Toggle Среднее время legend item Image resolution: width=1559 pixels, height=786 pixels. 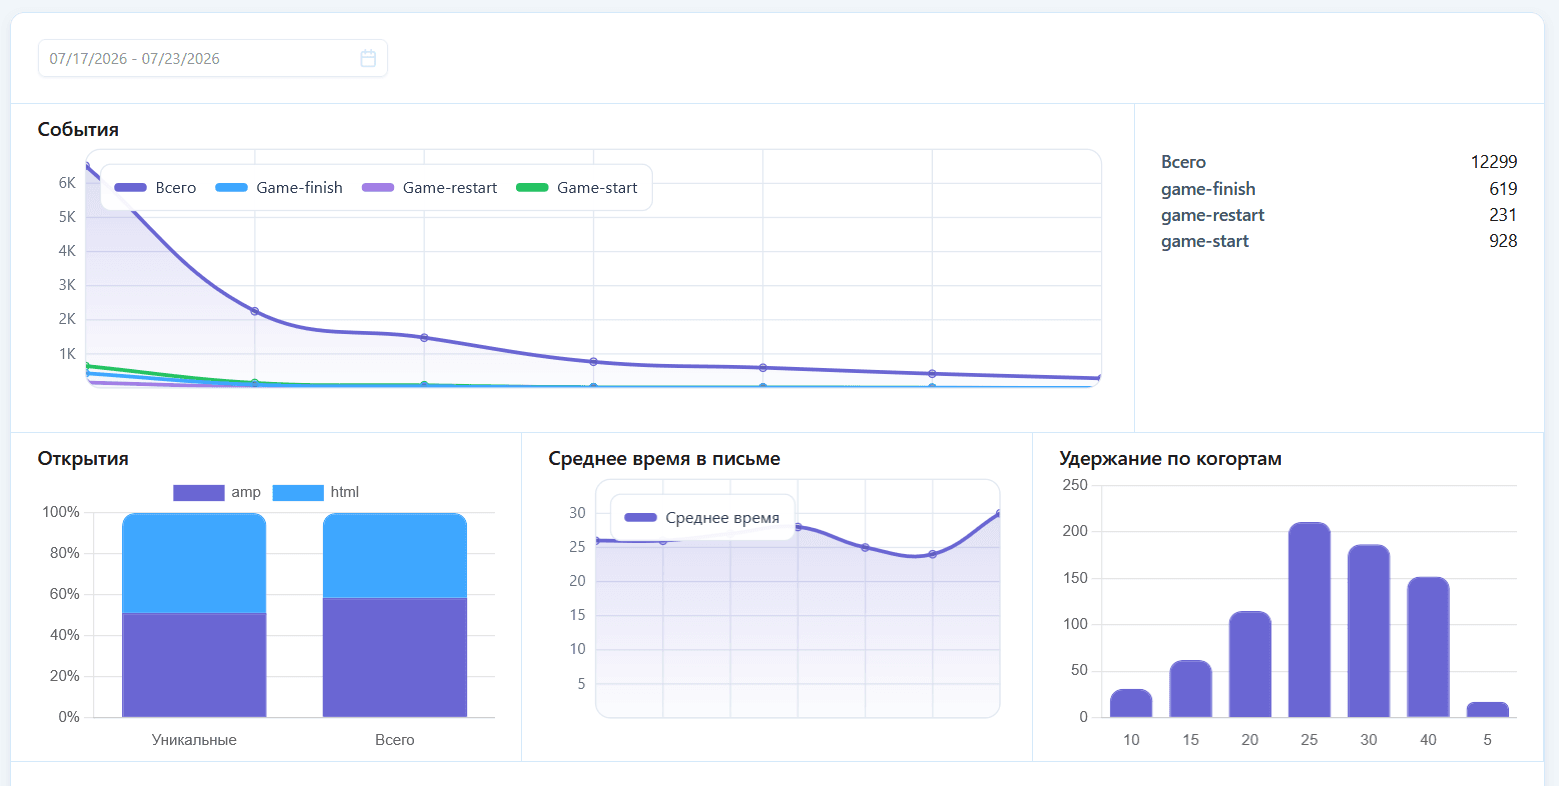[x=701, y=517]
